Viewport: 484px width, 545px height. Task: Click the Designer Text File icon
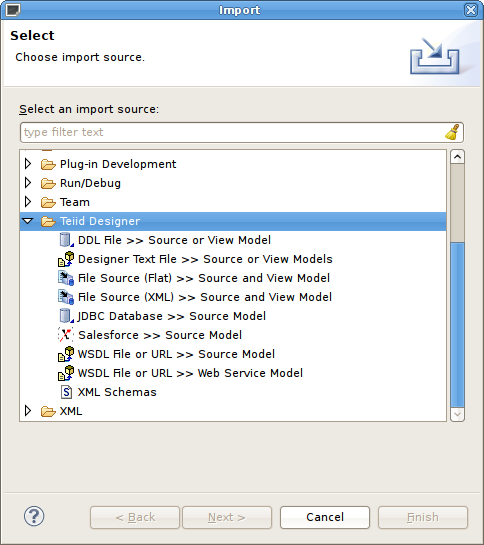click(x=66, y=259)
